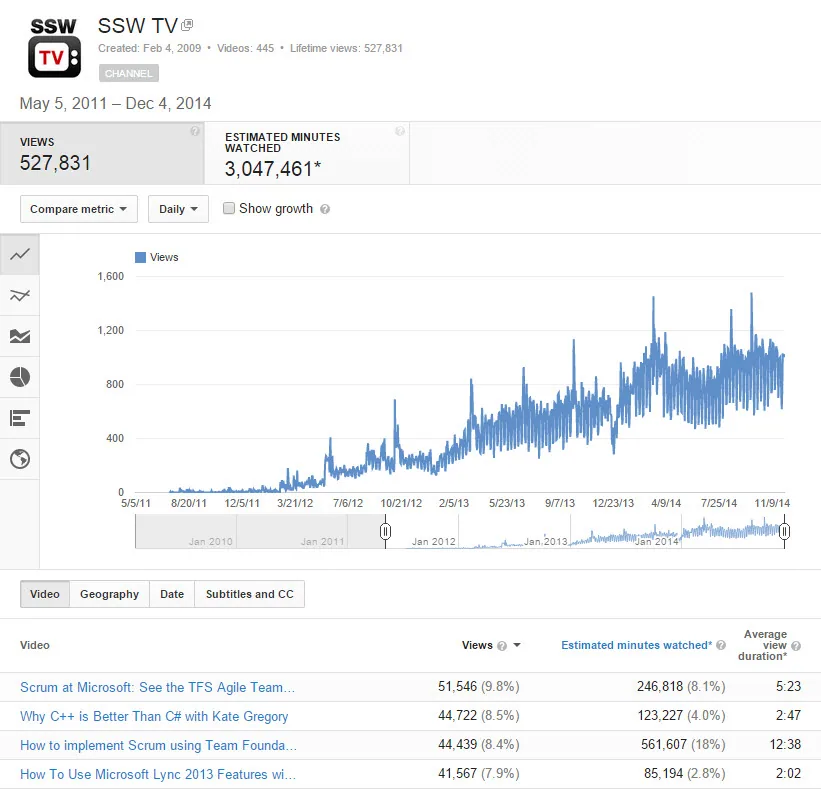This screenshot has height=789, width=821.
Task: Open How To Use Microsoft Lync 2013 video
Action: 158,774
